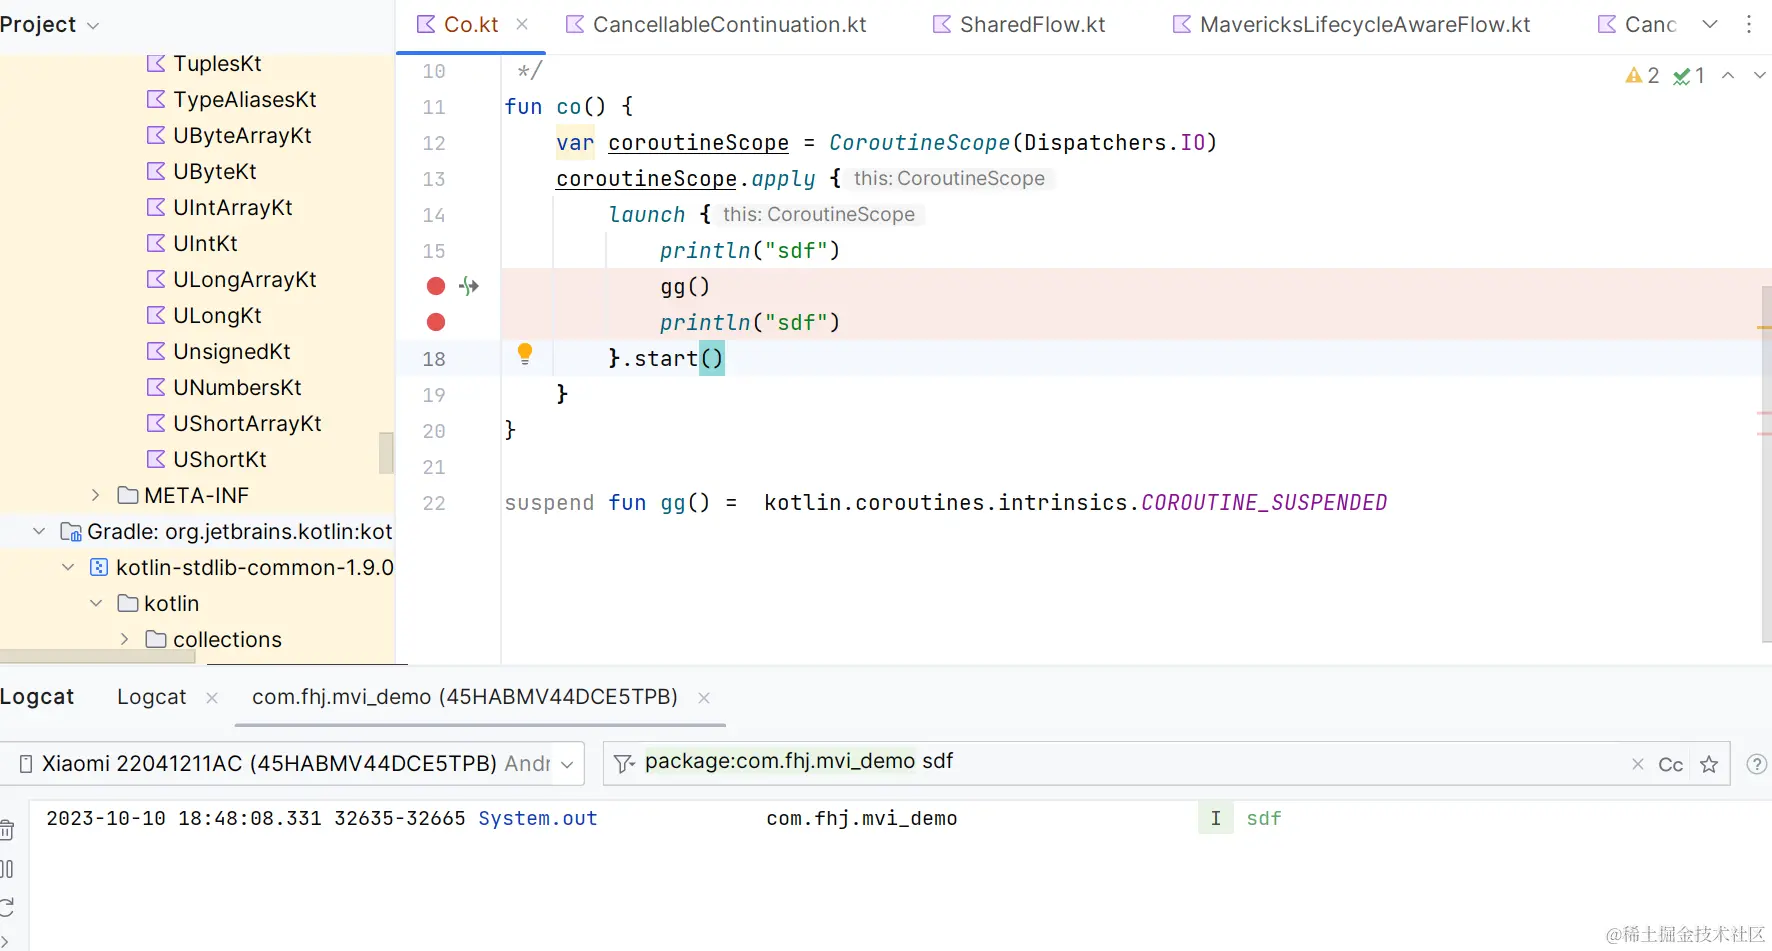This screenshot has height=951, width=1772.
Task: Click the red error stripe mark beside line 19
Action: [x=1764, y=413]
